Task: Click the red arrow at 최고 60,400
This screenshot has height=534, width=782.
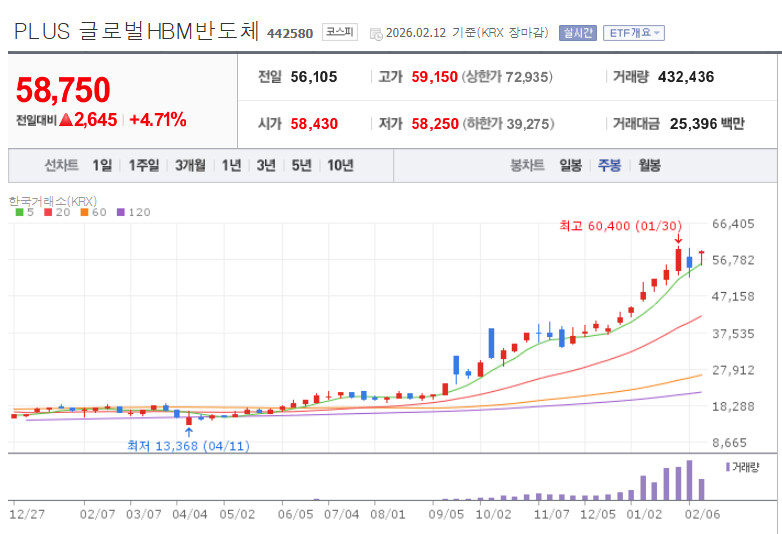Action: 678,239
